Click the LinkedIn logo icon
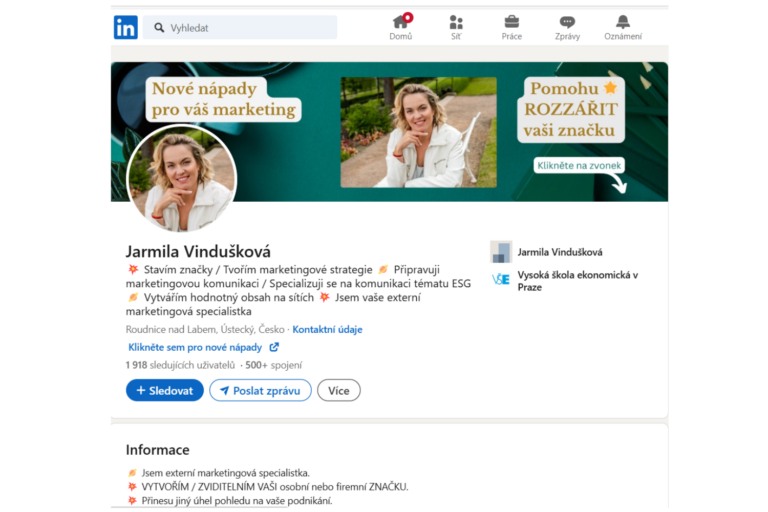 pos(126,27)
